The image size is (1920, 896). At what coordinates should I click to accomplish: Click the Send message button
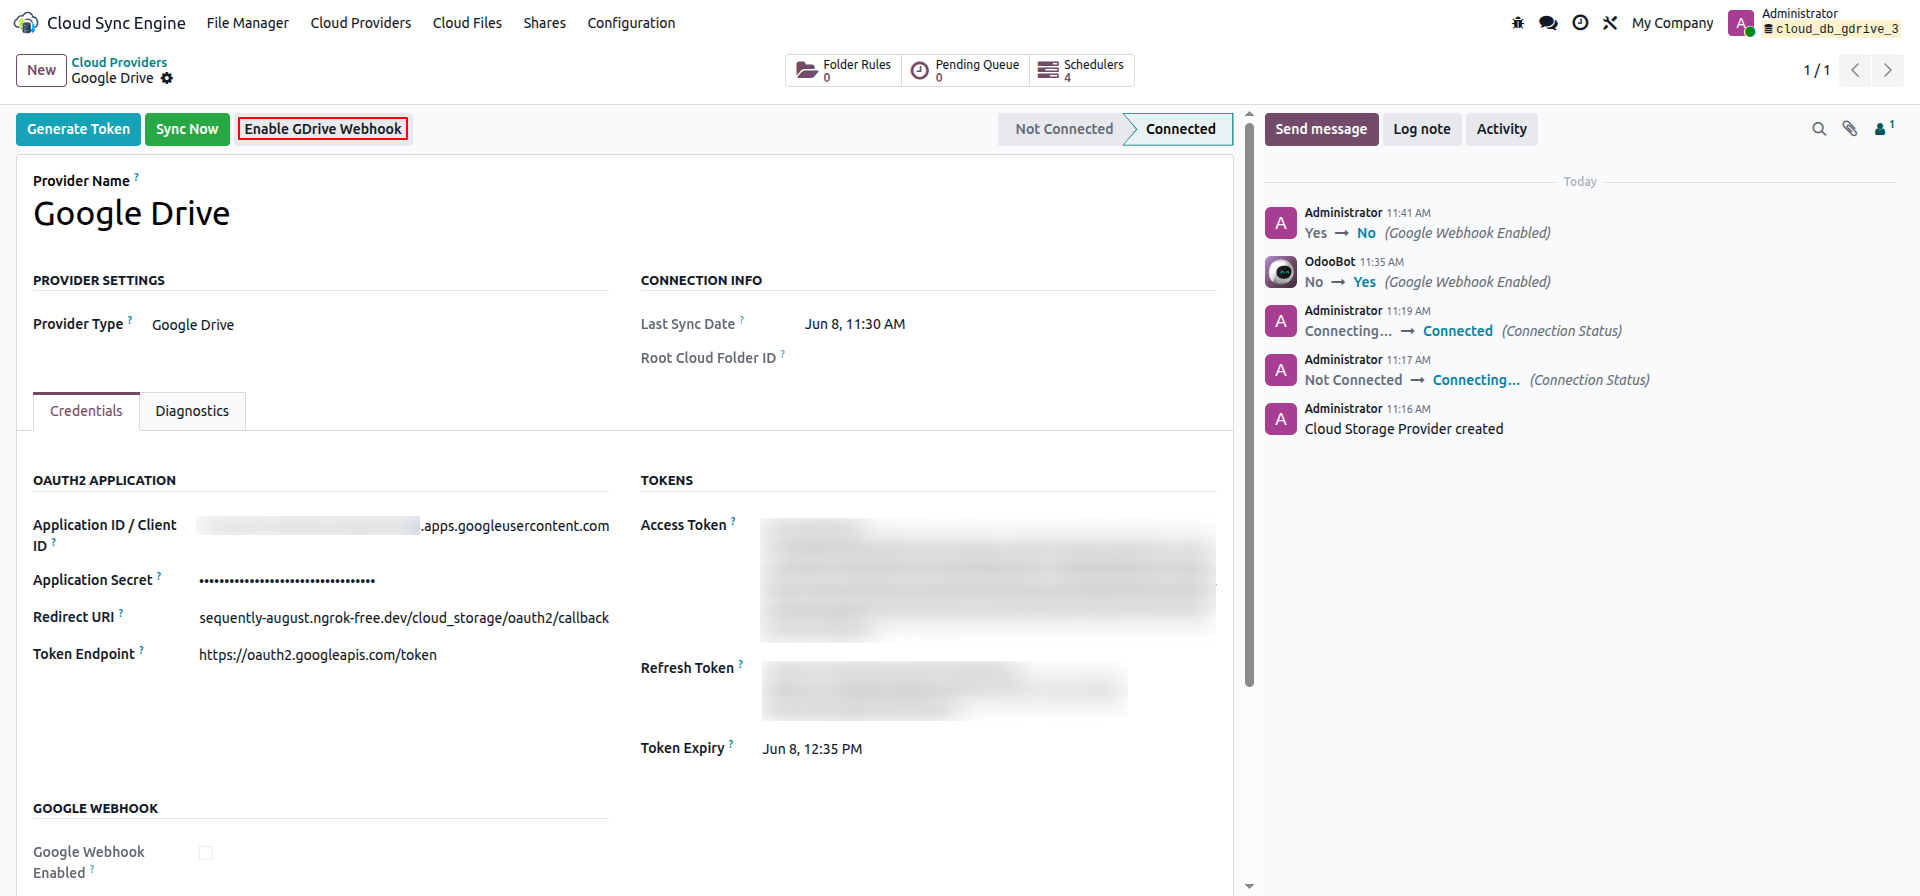click(x=1321, y=129)
